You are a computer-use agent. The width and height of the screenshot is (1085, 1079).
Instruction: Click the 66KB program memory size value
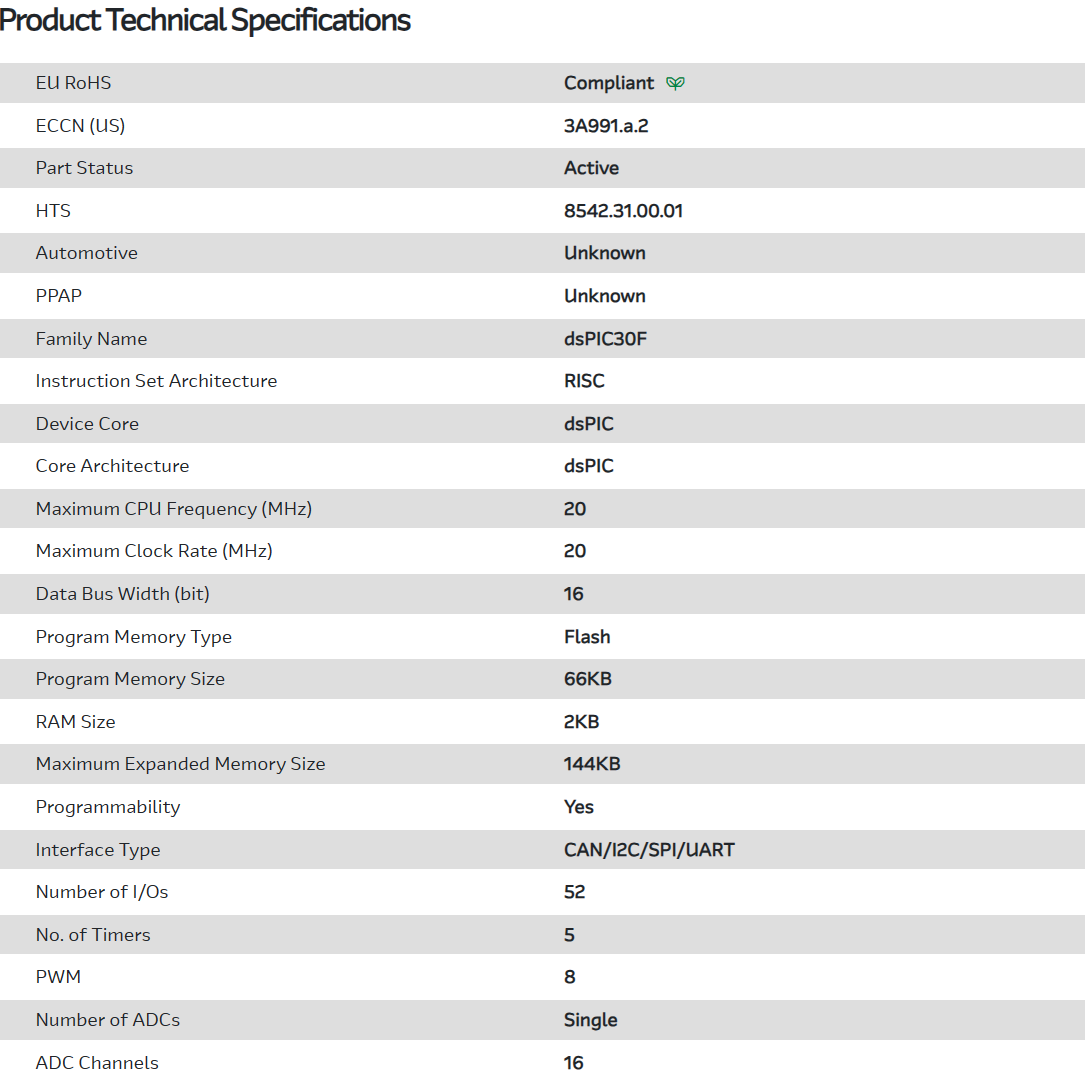click(x=587, y=679)
